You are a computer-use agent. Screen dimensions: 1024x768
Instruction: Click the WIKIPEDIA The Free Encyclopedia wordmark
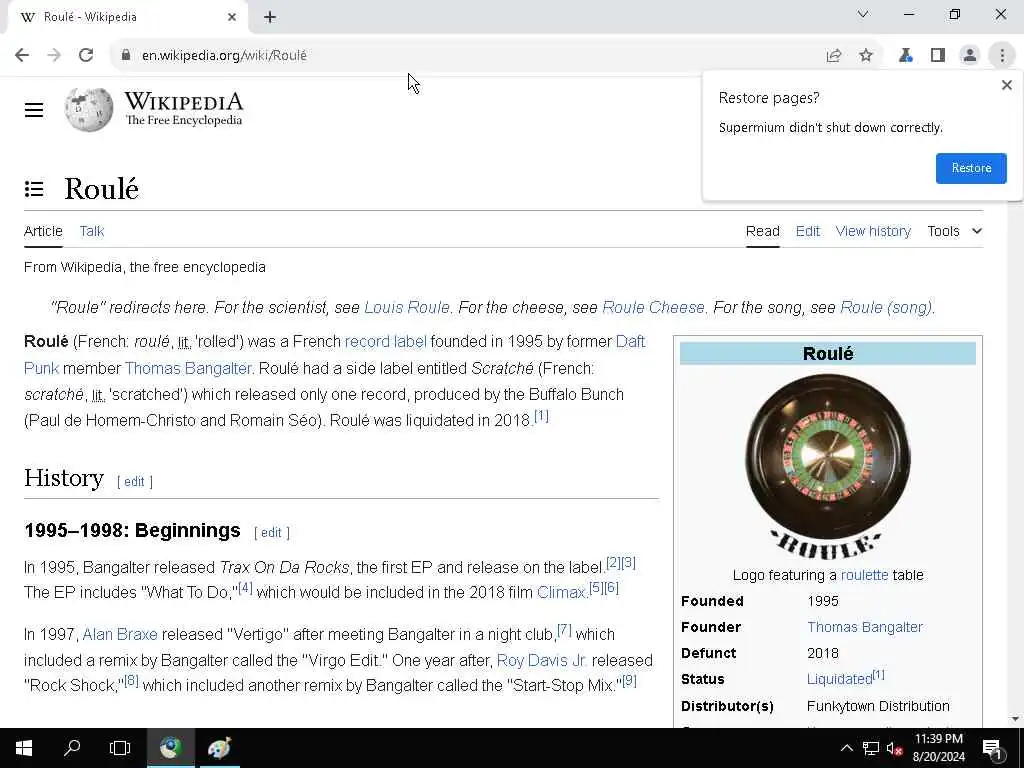(184, 110)
